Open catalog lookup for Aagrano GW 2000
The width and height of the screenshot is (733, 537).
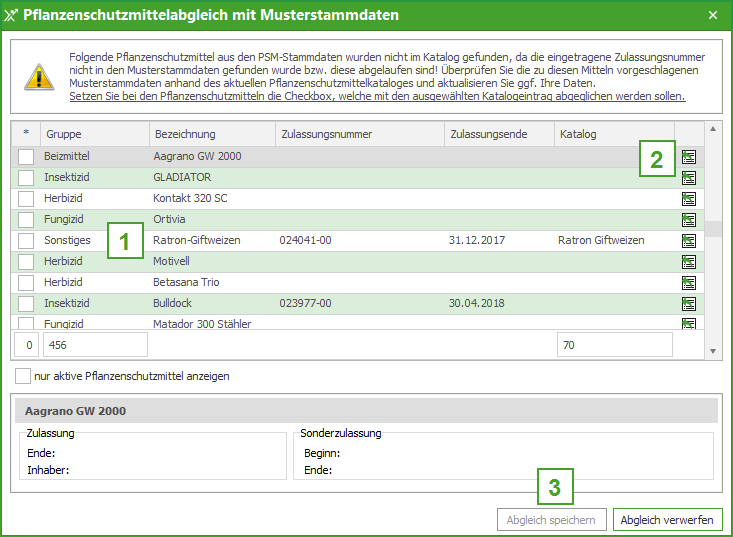[x=689, y=157]
